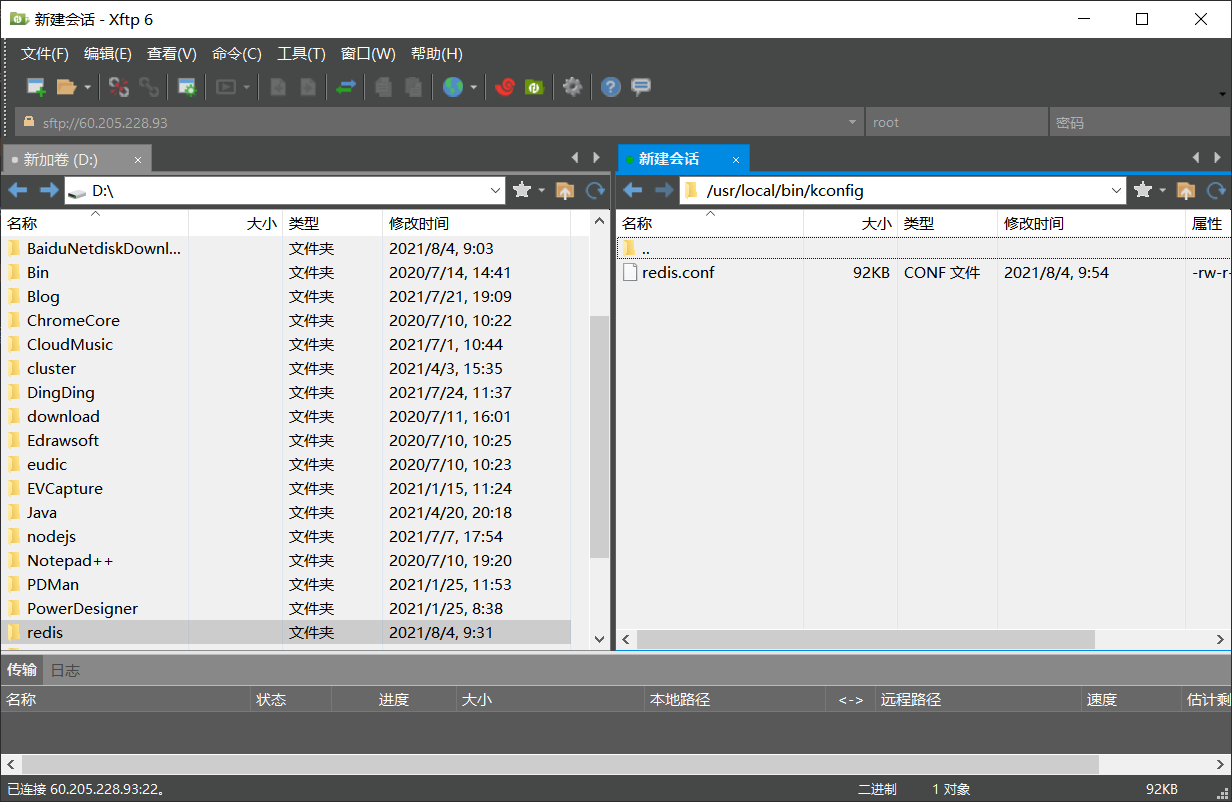Viewport: 1232px width, 802px height.
Task: Close the 新建会话 remote tab
Action: [x=736, y=159]
